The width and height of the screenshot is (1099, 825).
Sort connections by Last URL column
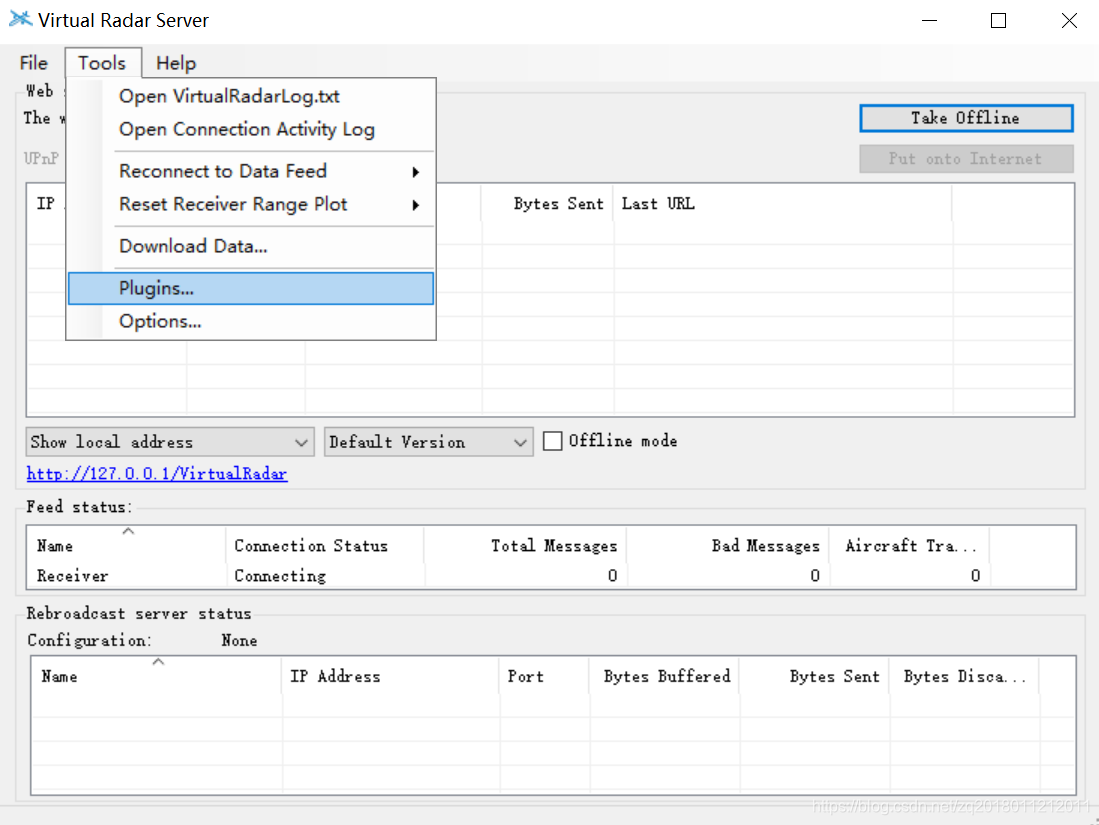pyautogui.click(x=782, y=204)
